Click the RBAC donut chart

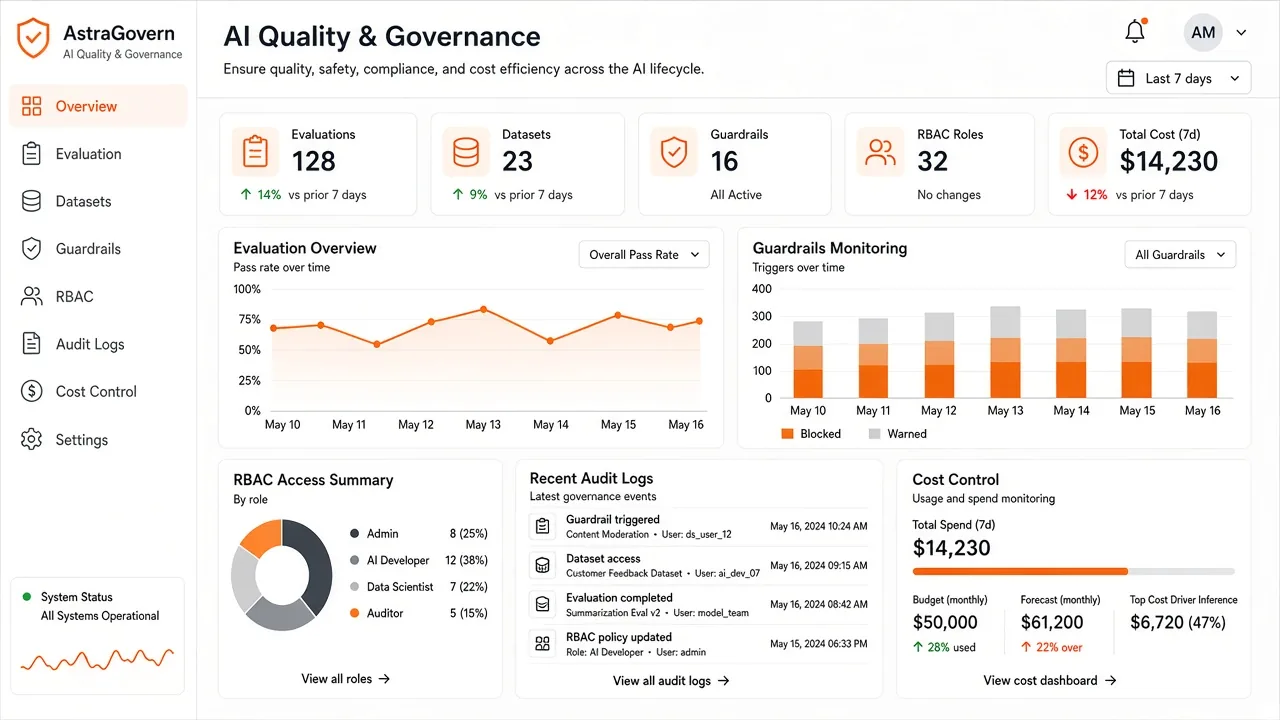(281, 575)
